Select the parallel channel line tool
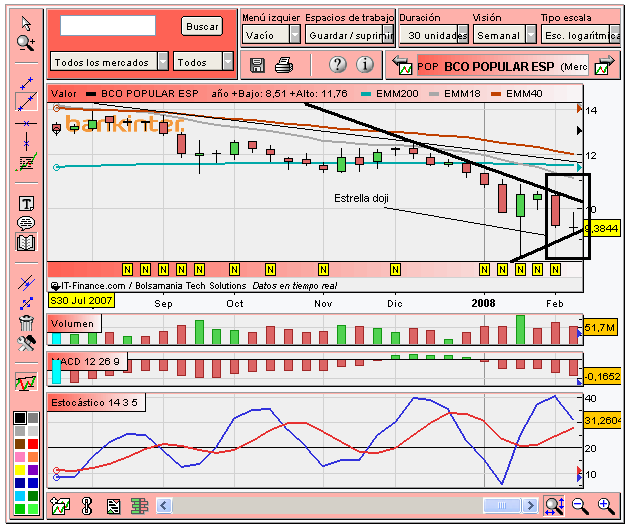The image size is (629, 527). (x=26, y=283)
